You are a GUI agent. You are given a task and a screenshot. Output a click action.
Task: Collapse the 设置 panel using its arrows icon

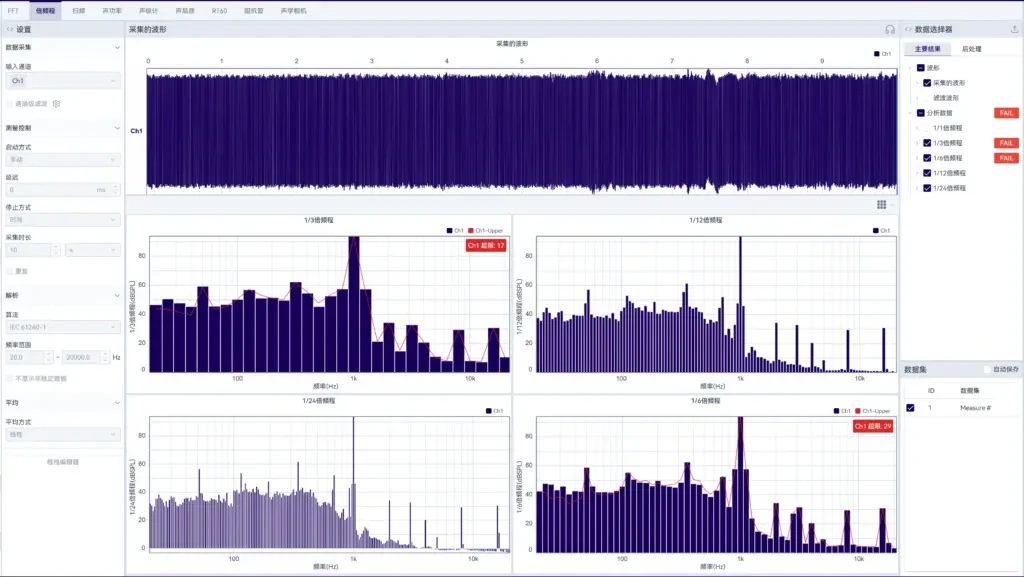point(9,29)
